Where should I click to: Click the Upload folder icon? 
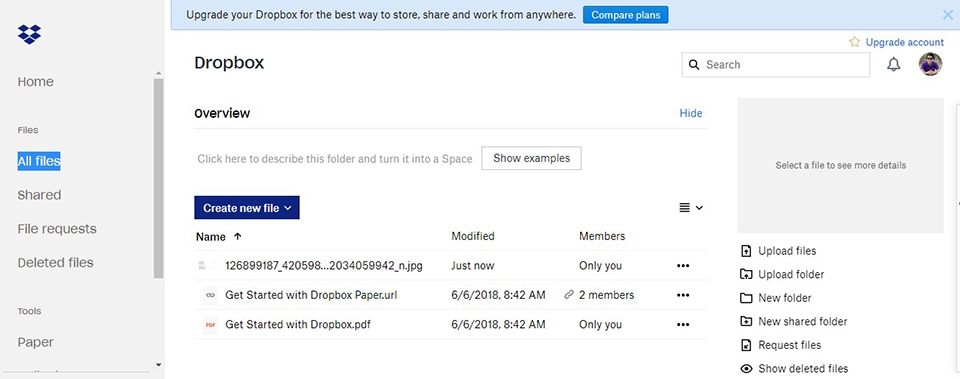click(x=746, y=274)
